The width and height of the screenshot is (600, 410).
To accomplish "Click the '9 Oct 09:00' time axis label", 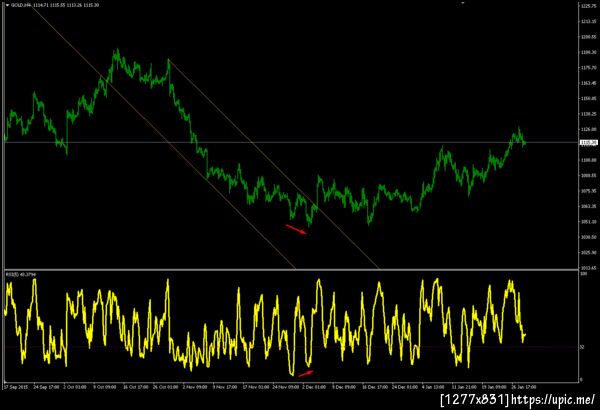I will click(104, 387).
